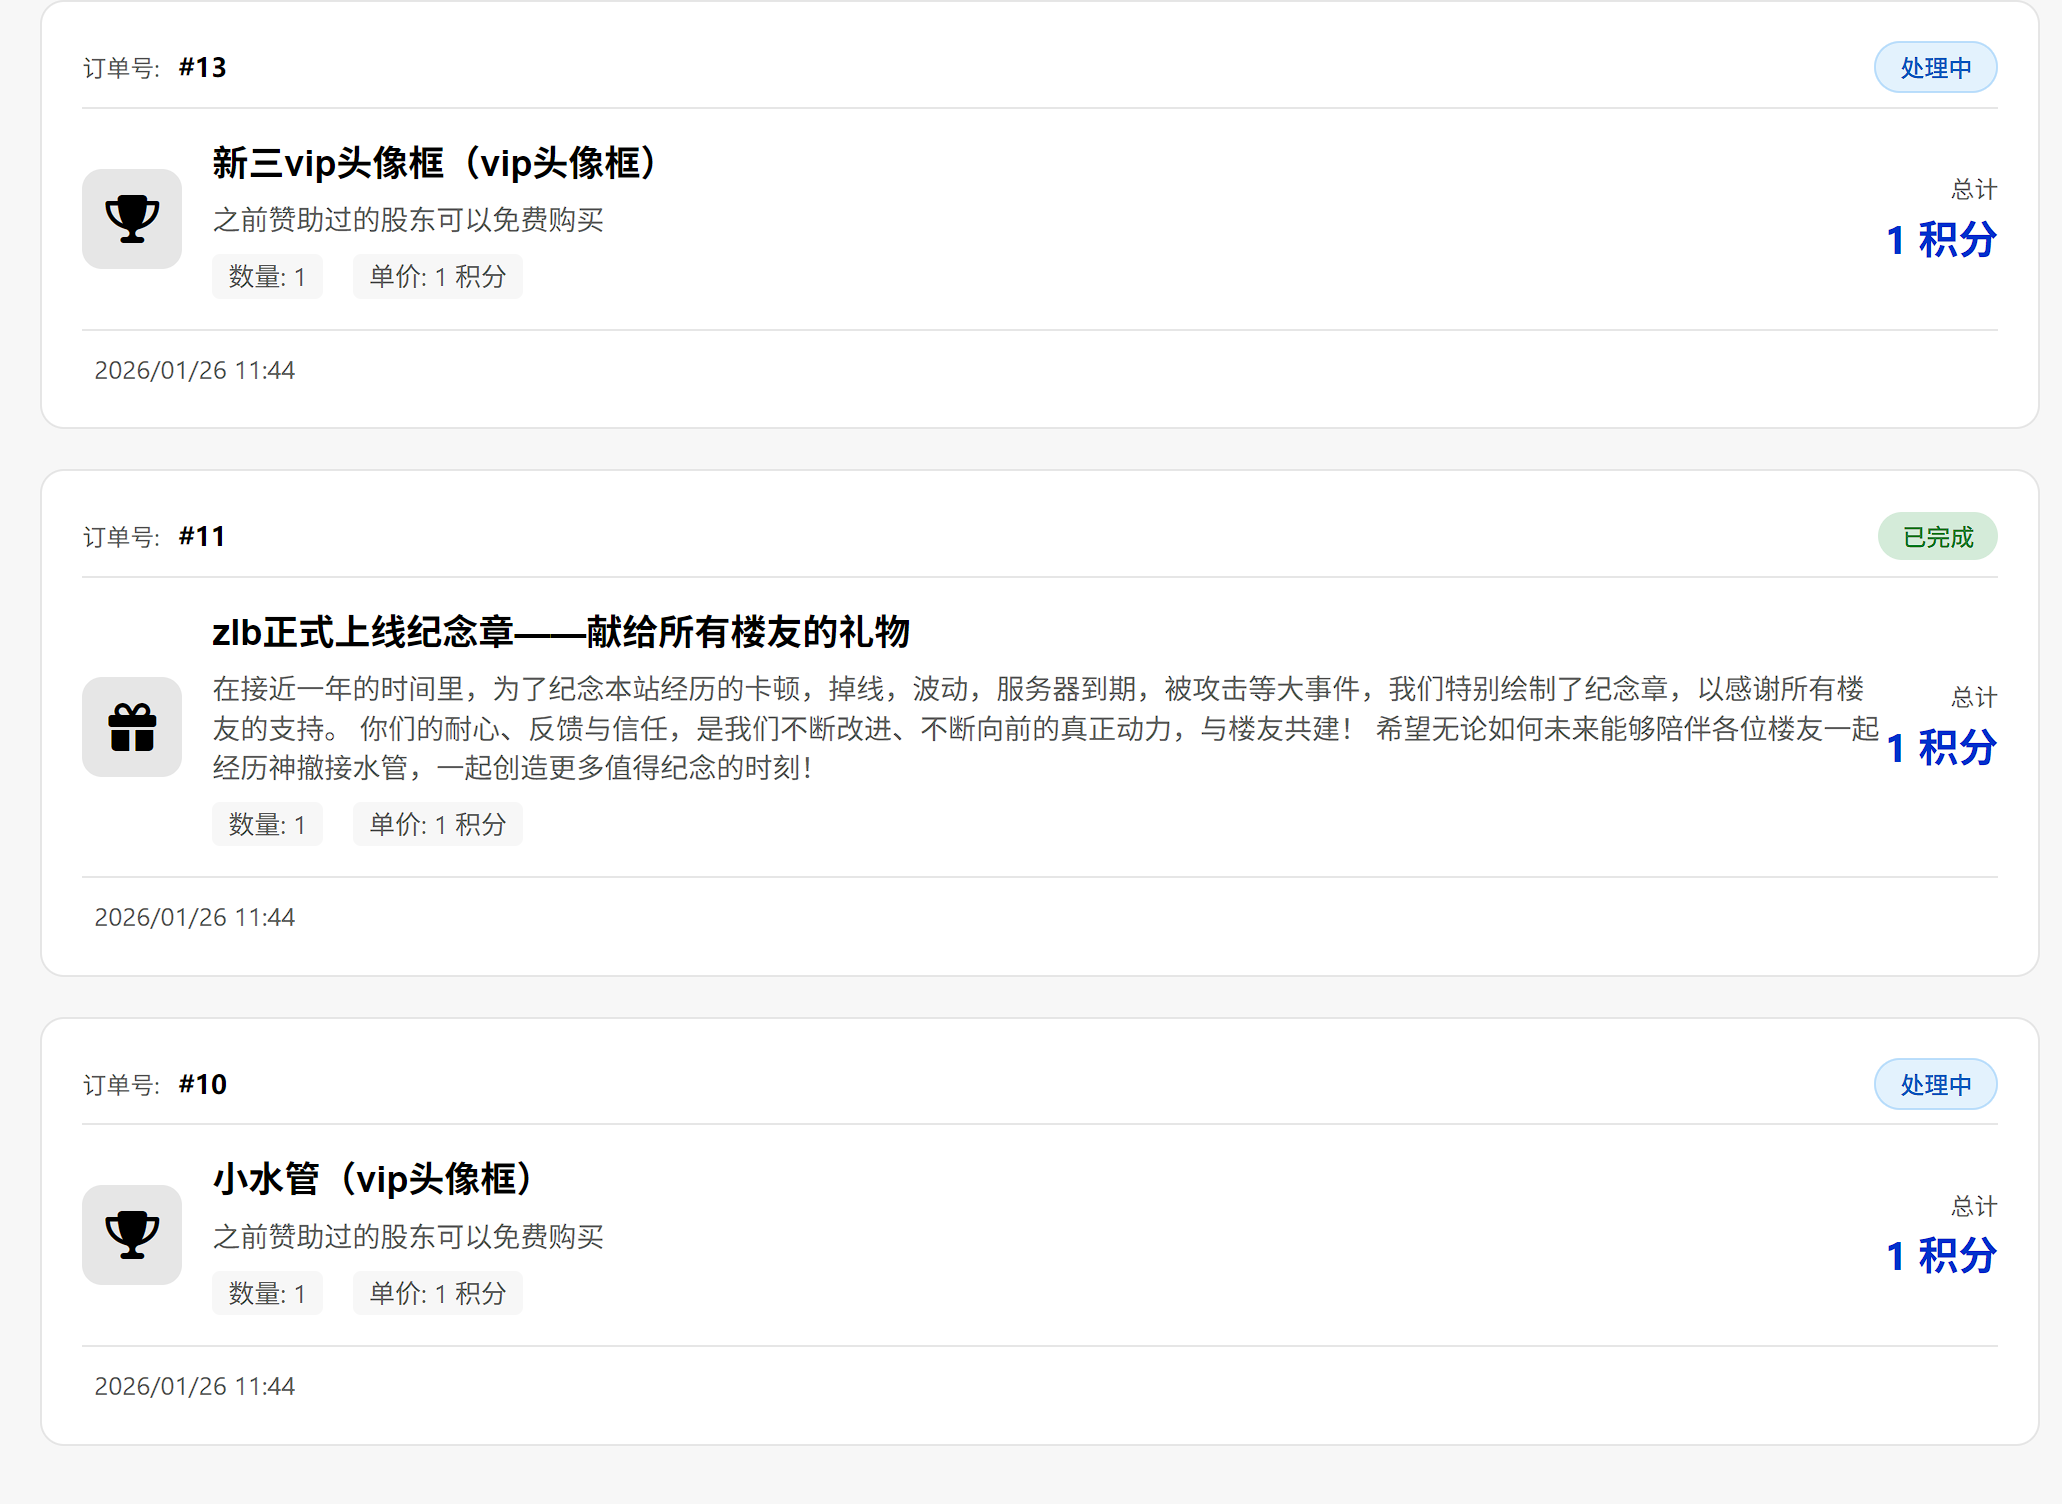Screen dimensions: 2062x1504
Task: Open 新三vip头像框 product title
Action: (x=439, y=163)
